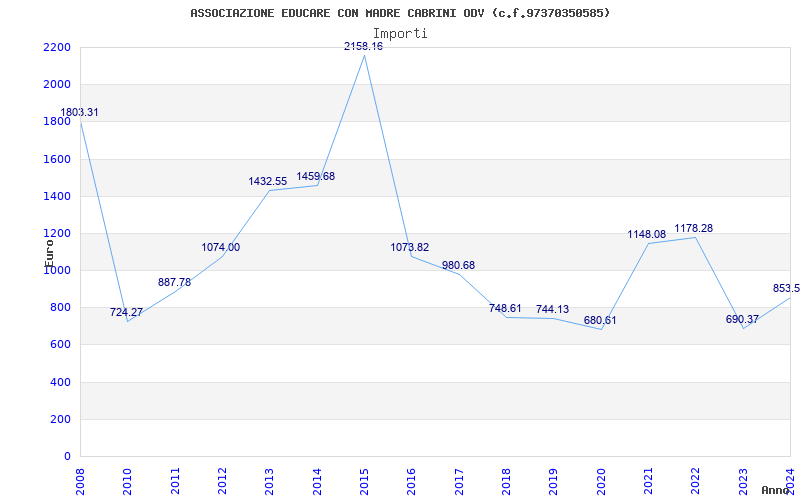Viewport: 800px width, 500px height.
Task: Select the 980.68 value label
Action: coord(458,265)
